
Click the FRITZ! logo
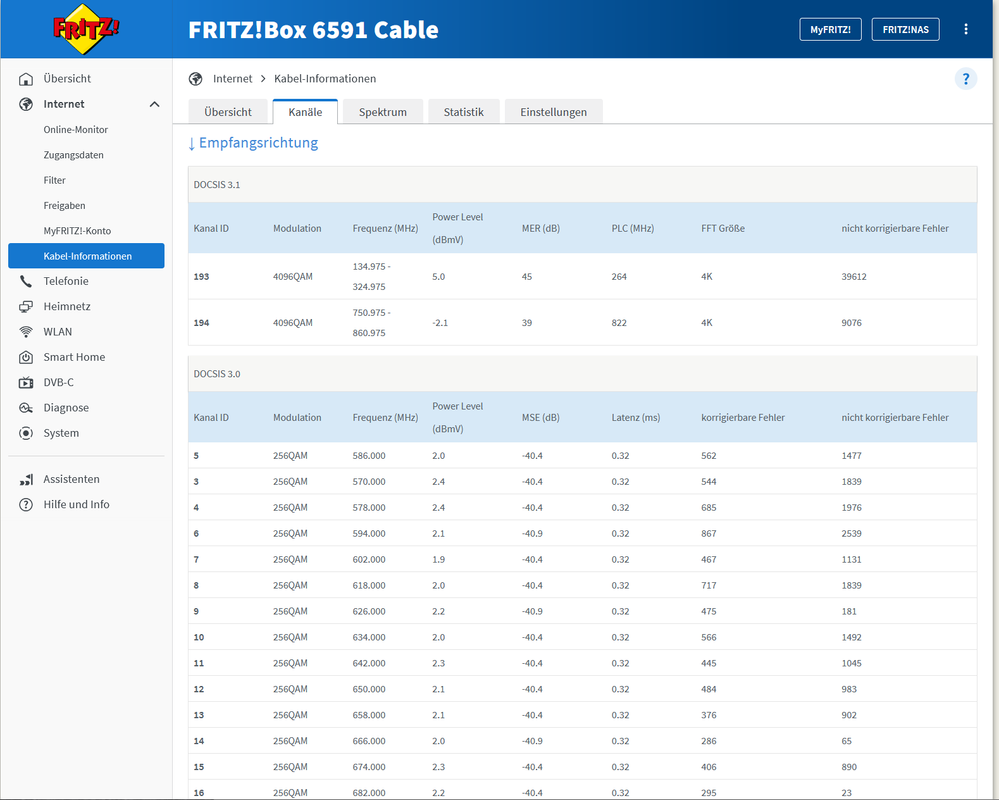(x=86, y=29)
